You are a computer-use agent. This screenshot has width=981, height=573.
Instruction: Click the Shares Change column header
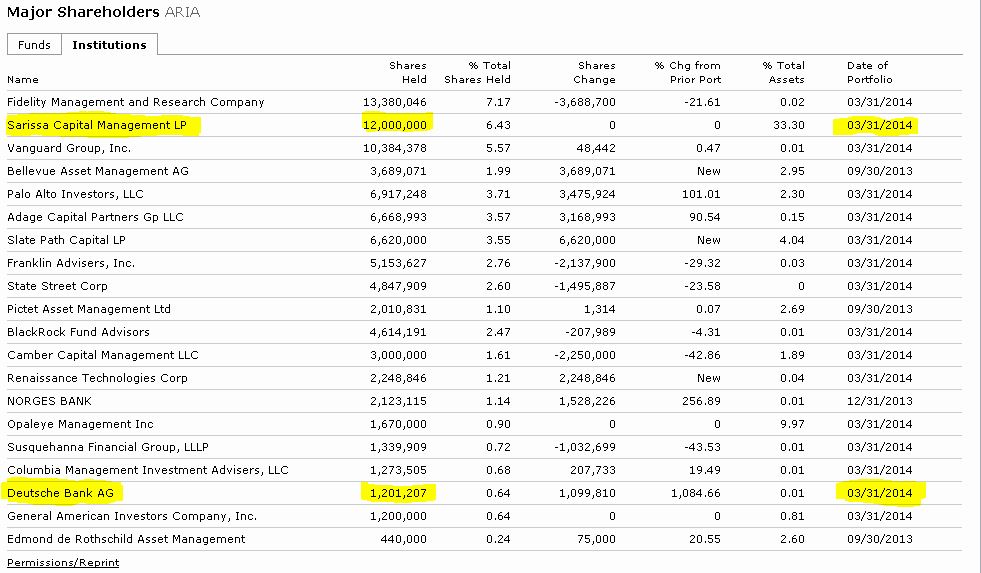(595, 72)
